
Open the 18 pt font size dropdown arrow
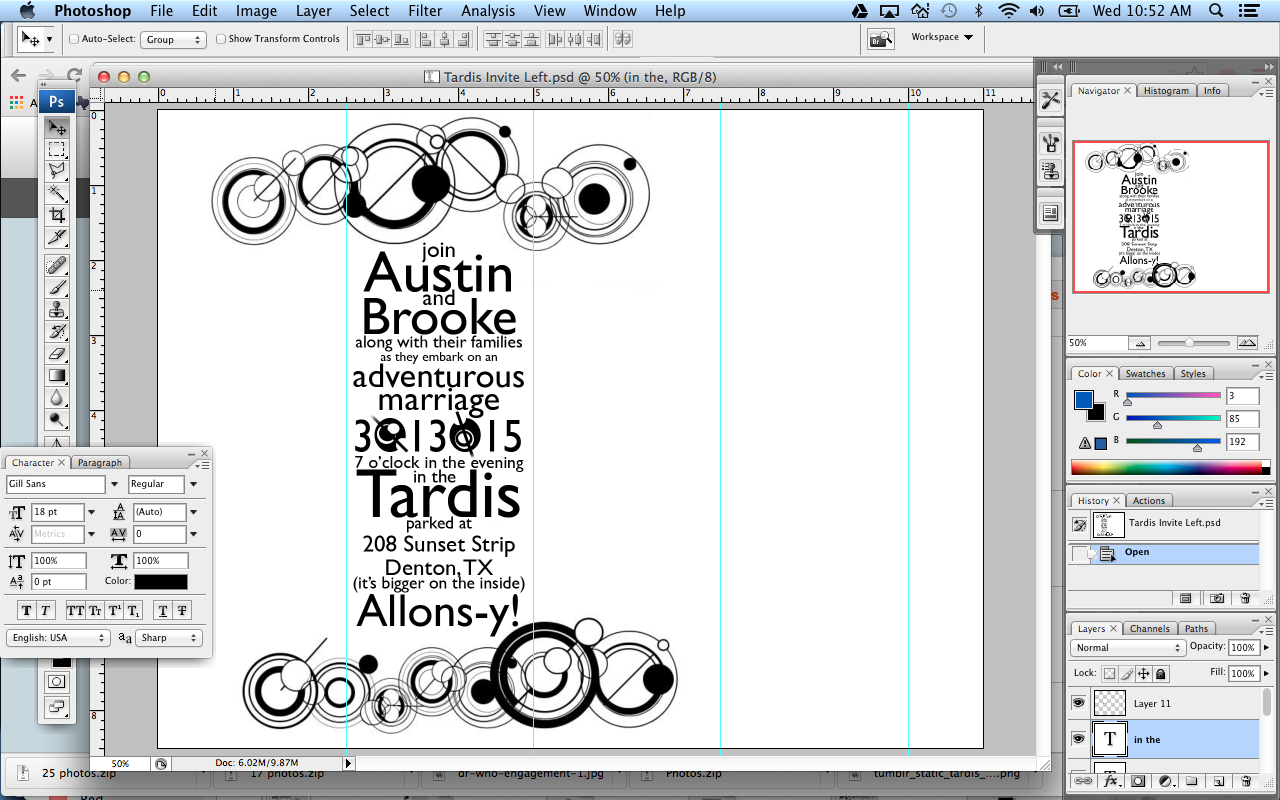pos(92,512)
